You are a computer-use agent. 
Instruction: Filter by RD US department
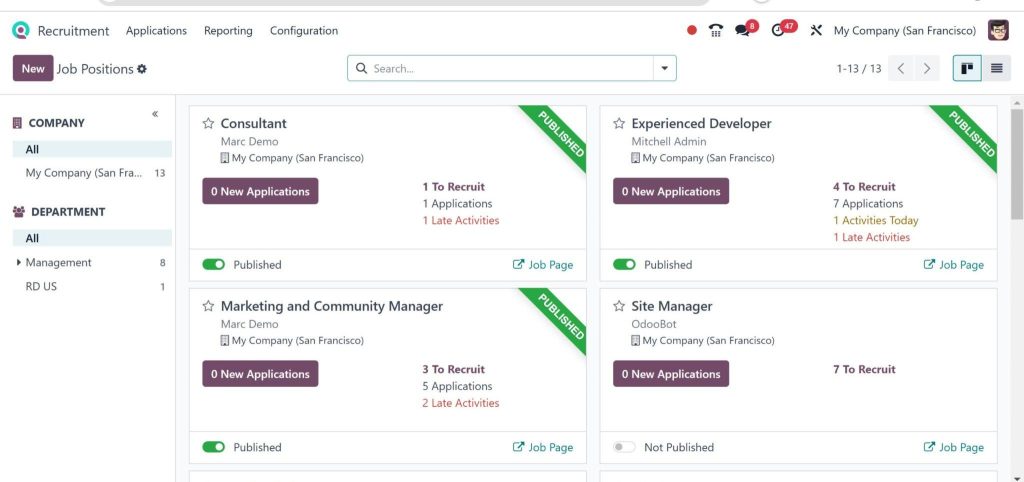(x=92, y=286)
